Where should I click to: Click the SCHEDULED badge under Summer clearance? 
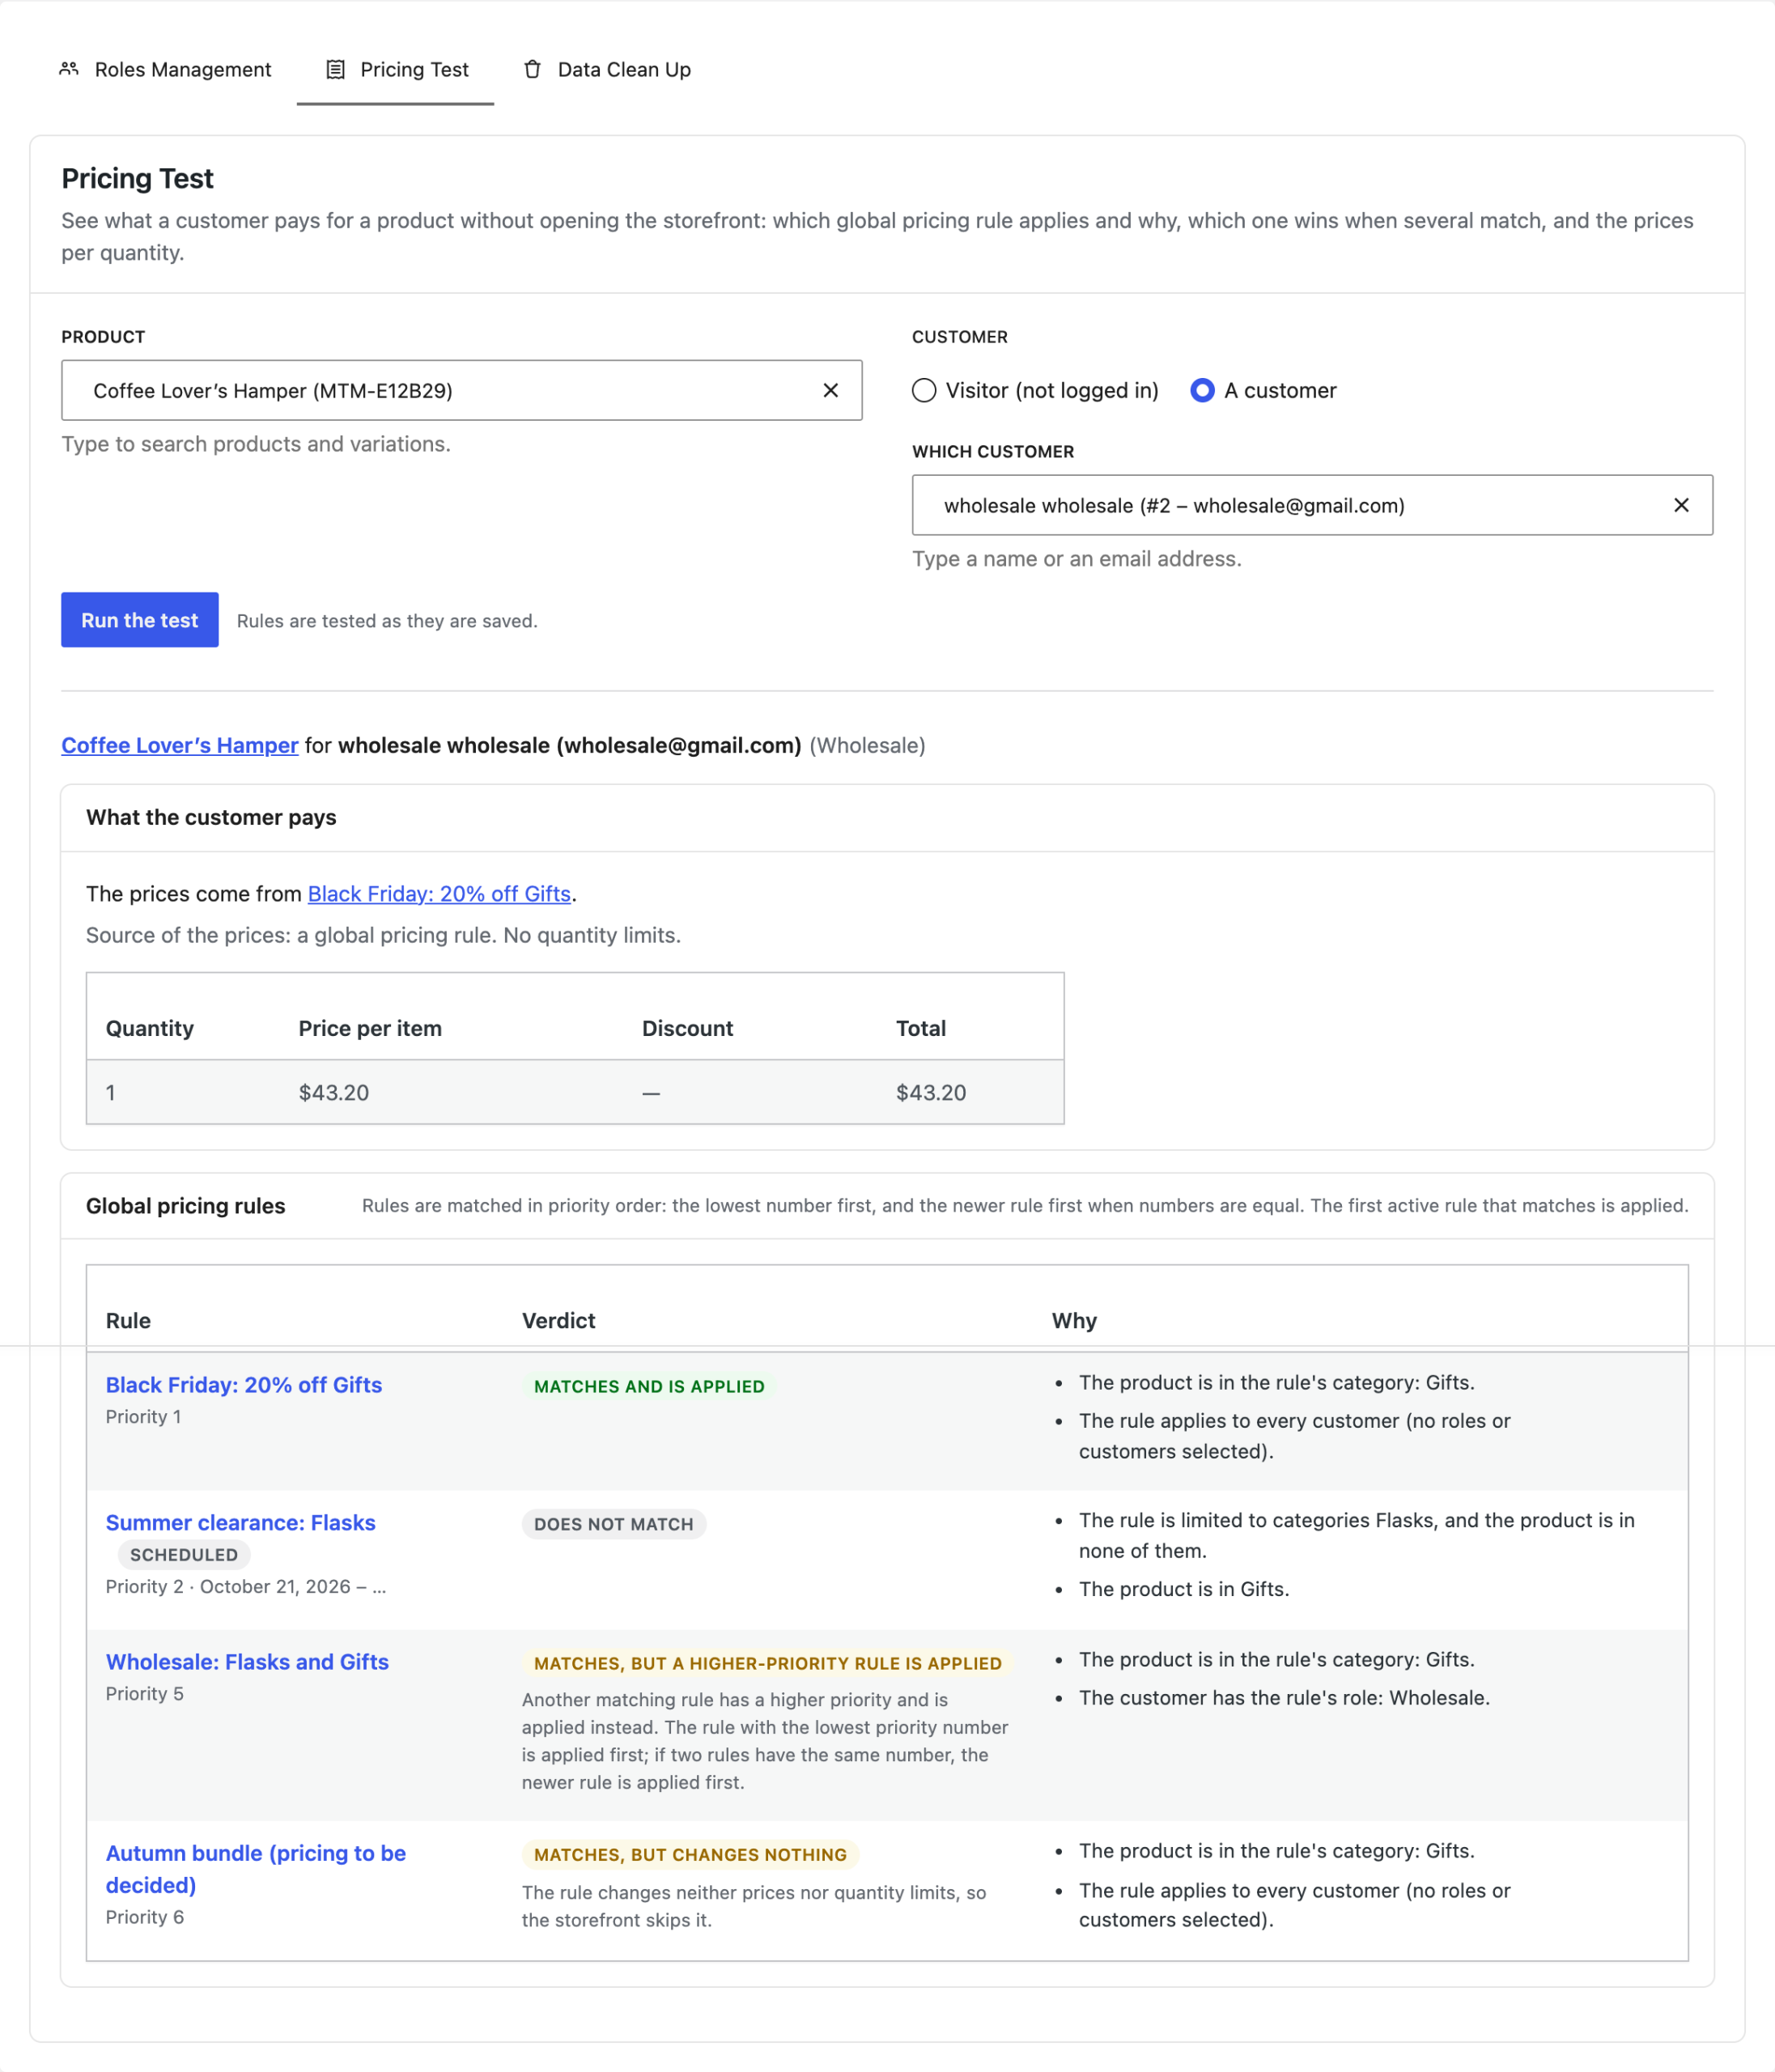pyautogui.click(x=184, y=1555)
